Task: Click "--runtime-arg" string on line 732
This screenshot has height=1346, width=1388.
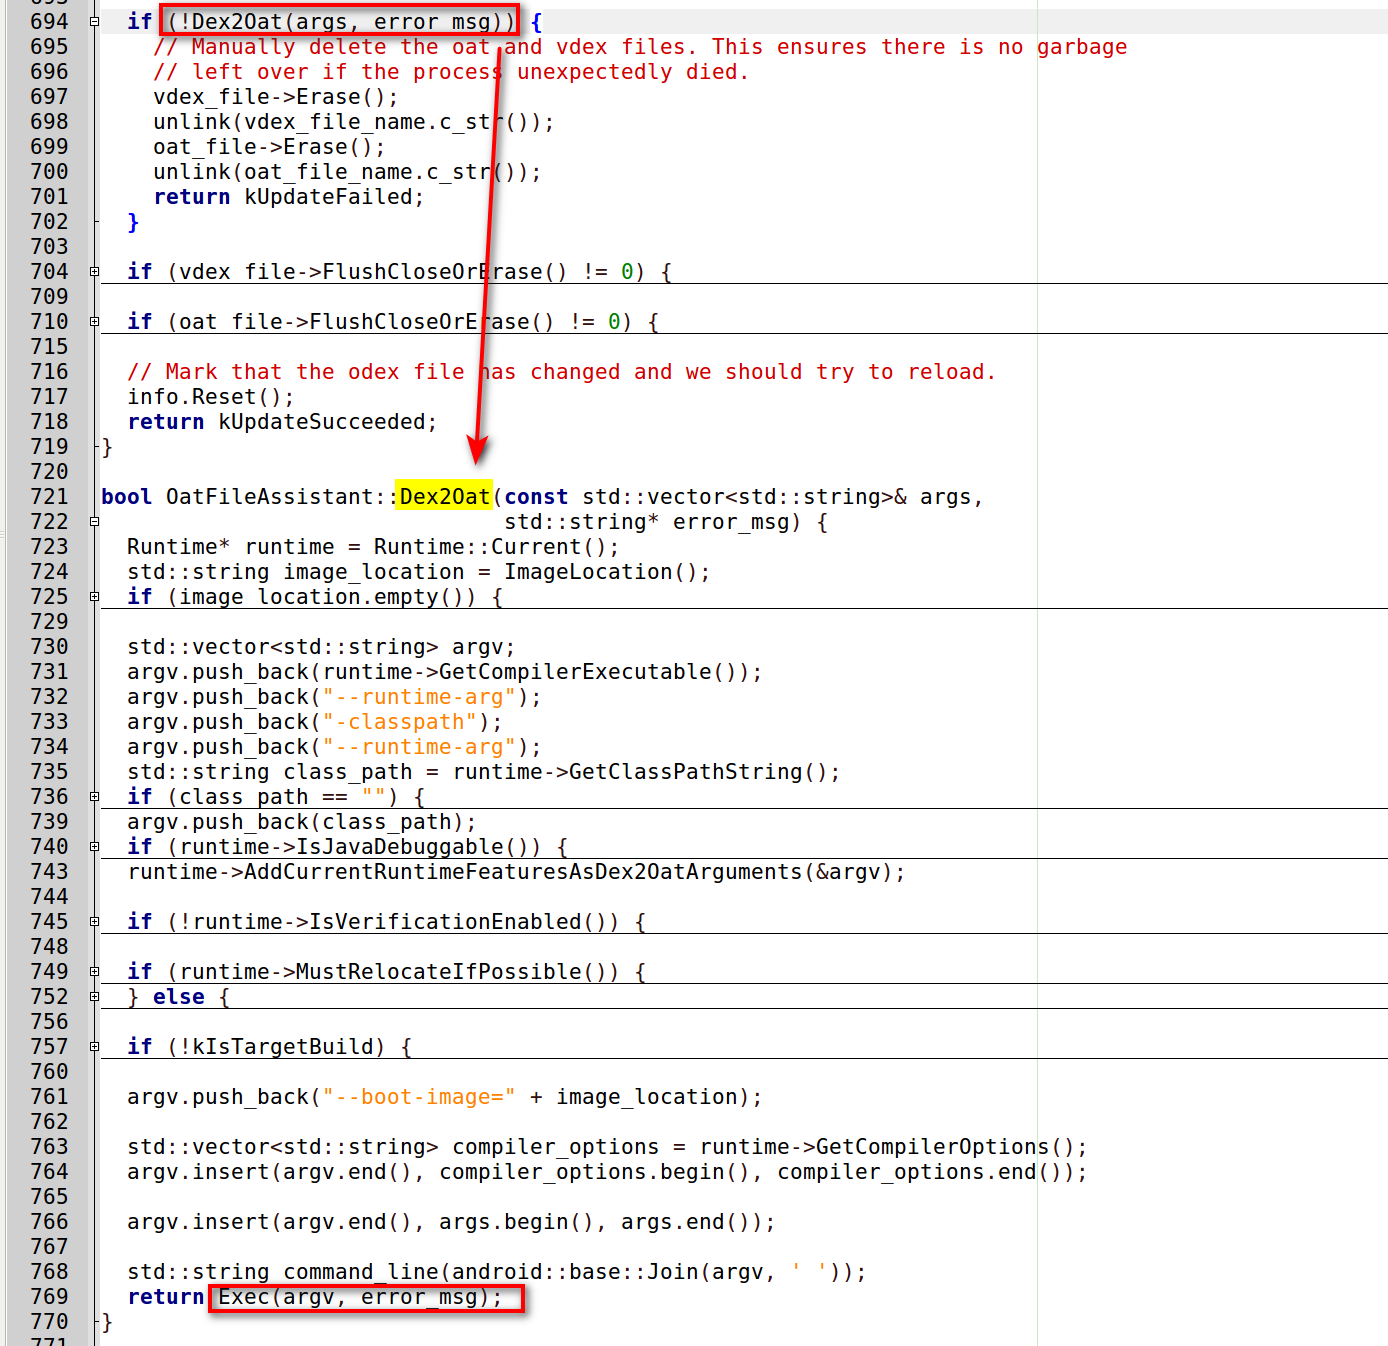Action: pos(419,697)
